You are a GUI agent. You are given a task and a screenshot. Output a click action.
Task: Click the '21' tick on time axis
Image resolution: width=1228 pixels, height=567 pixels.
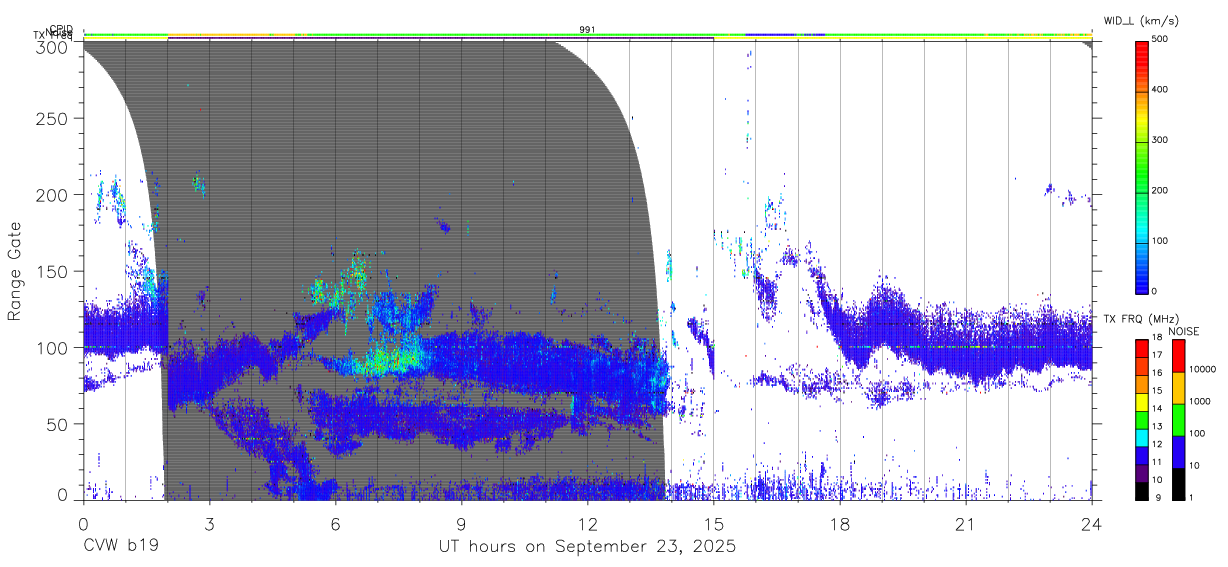965,524
